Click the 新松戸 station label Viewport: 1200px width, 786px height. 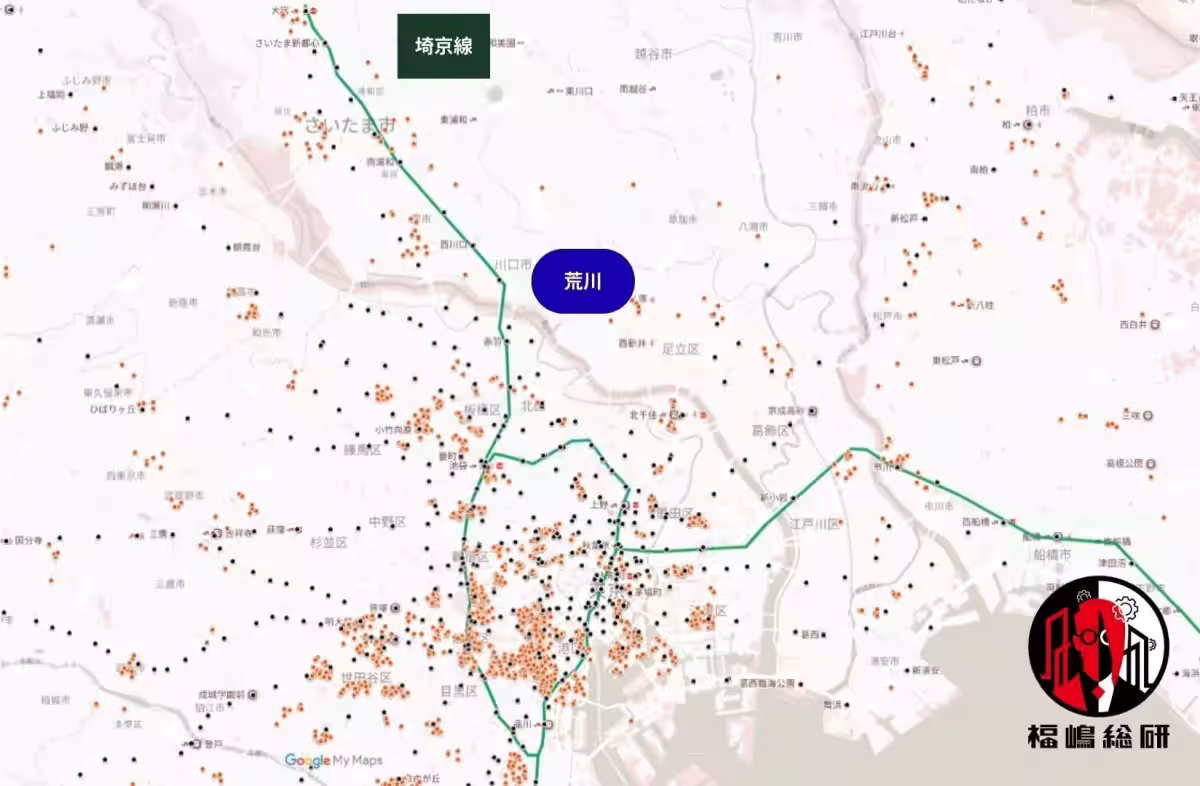click(902, 217)
